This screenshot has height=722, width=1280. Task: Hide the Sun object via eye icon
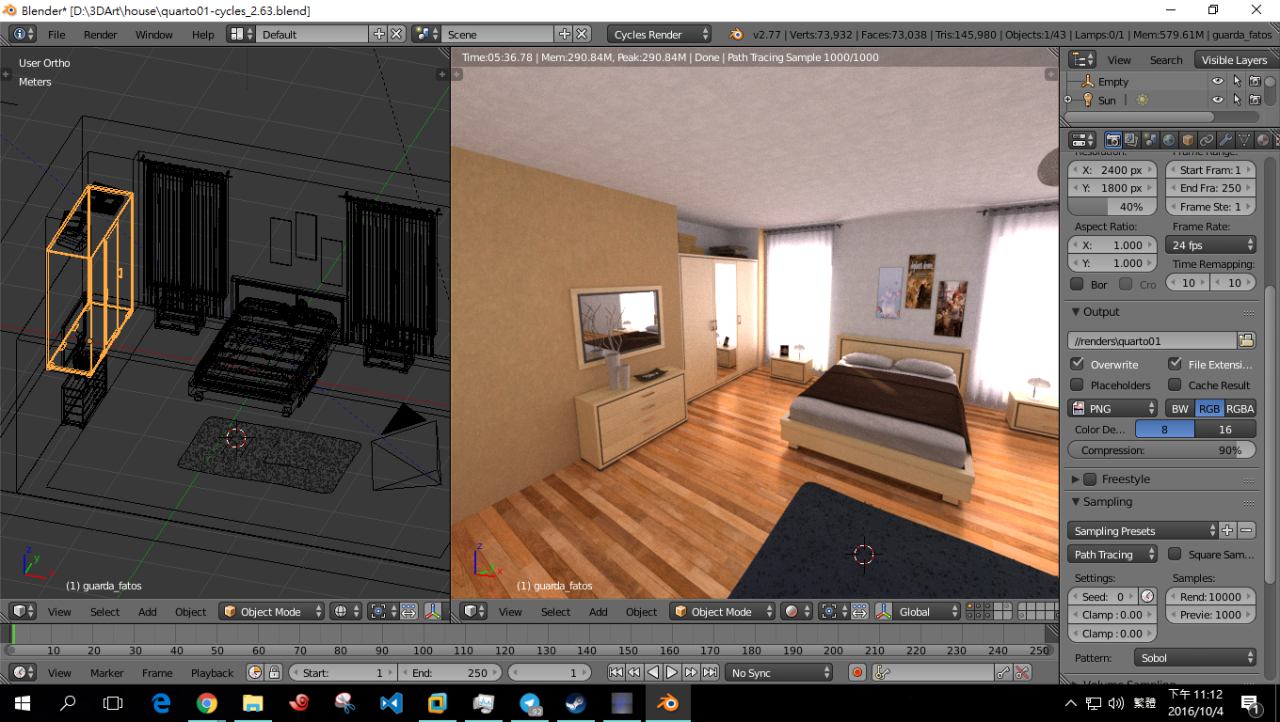point(1218,100)
